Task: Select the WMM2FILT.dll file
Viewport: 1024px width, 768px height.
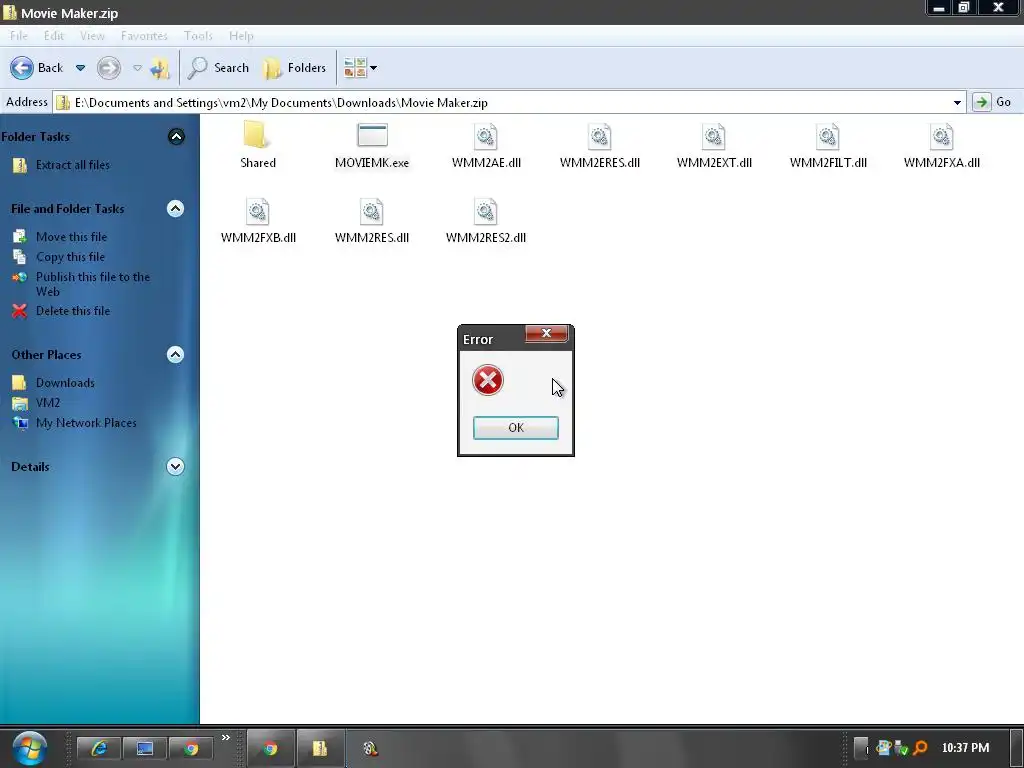Action: coord(827,146)
